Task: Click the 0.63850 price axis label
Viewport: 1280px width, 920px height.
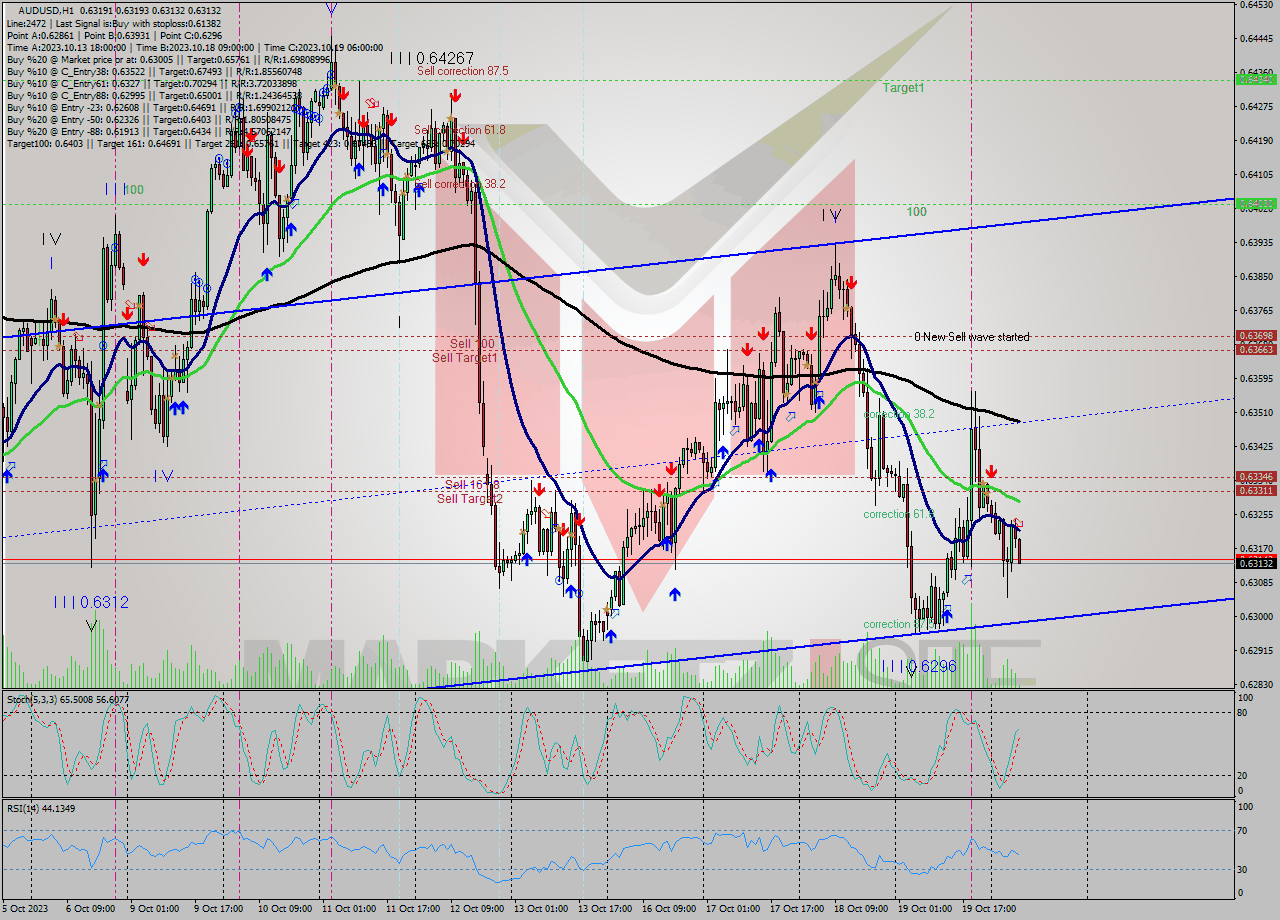Action: point(1256,276)
